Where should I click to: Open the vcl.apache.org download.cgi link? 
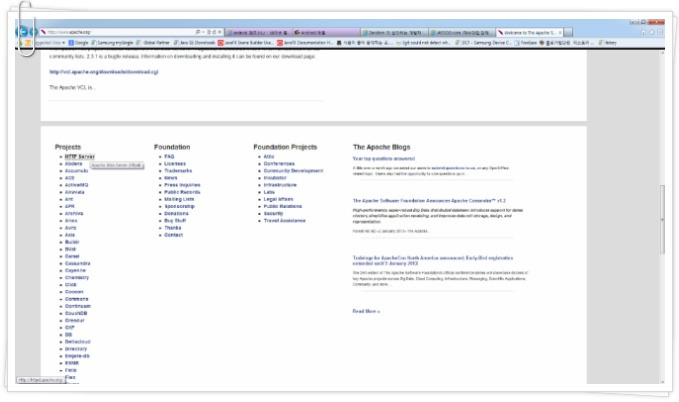coord(103,72)
